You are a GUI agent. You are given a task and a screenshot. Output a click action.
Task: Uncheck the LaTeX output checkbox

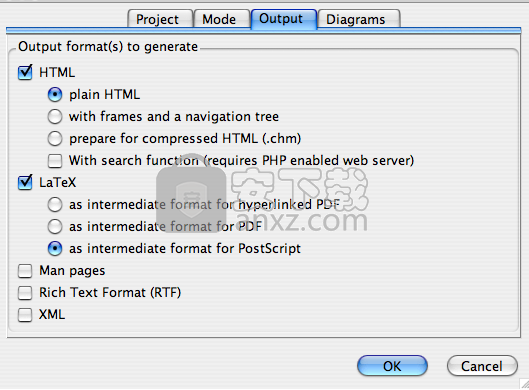point(25,183)
